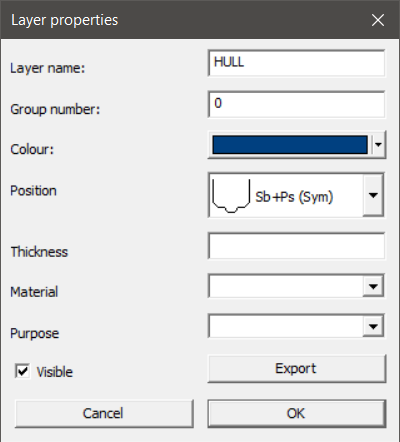Expand the Purpose dropdown arrow

[x=373, y=326]
